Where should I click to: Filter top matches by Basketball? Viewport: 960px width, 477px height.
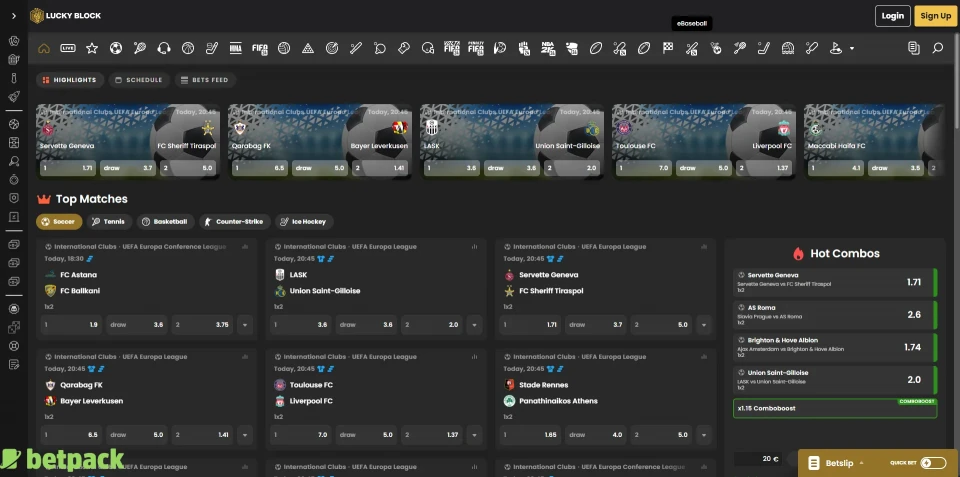pyautogui.click(x=164, y=222)
